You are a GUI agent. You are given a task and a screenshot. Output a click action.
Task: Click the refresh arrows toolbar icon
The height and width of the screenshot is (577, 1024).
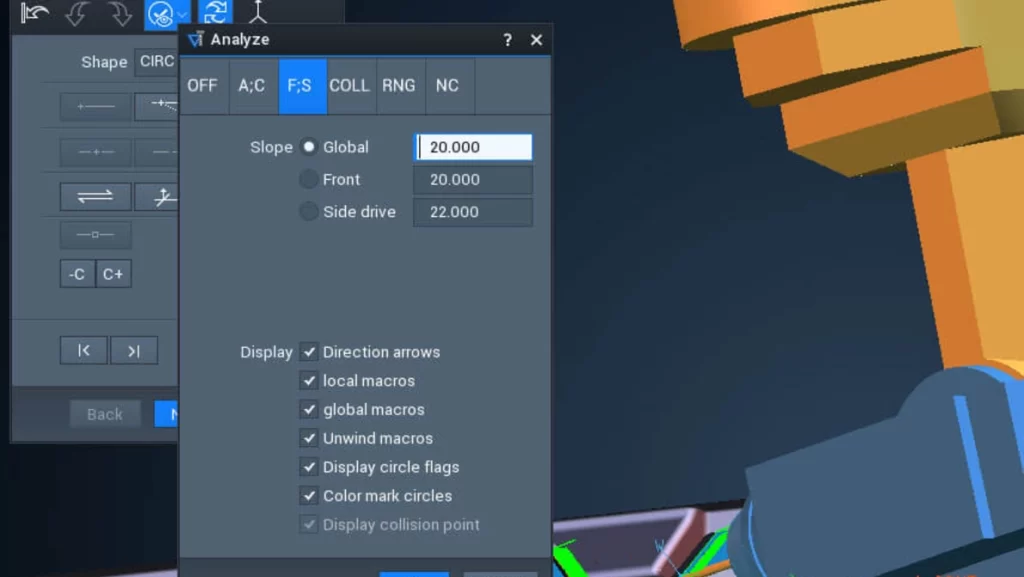click(216, 12)
